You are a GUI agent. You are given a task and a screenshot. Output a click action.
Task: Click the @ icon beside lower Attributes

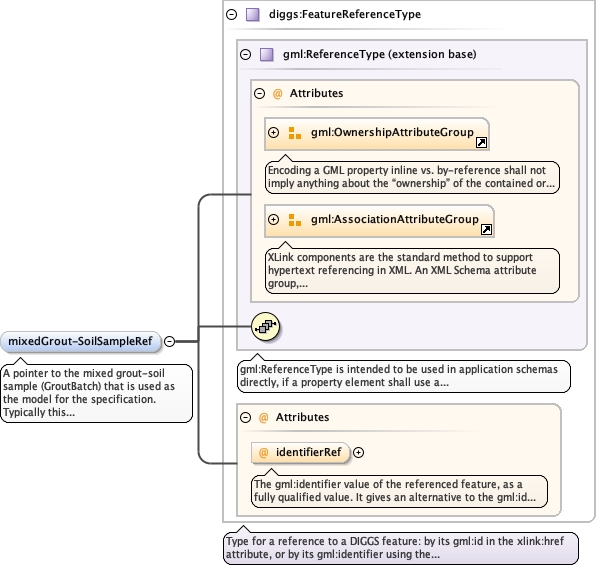point(263,418)
